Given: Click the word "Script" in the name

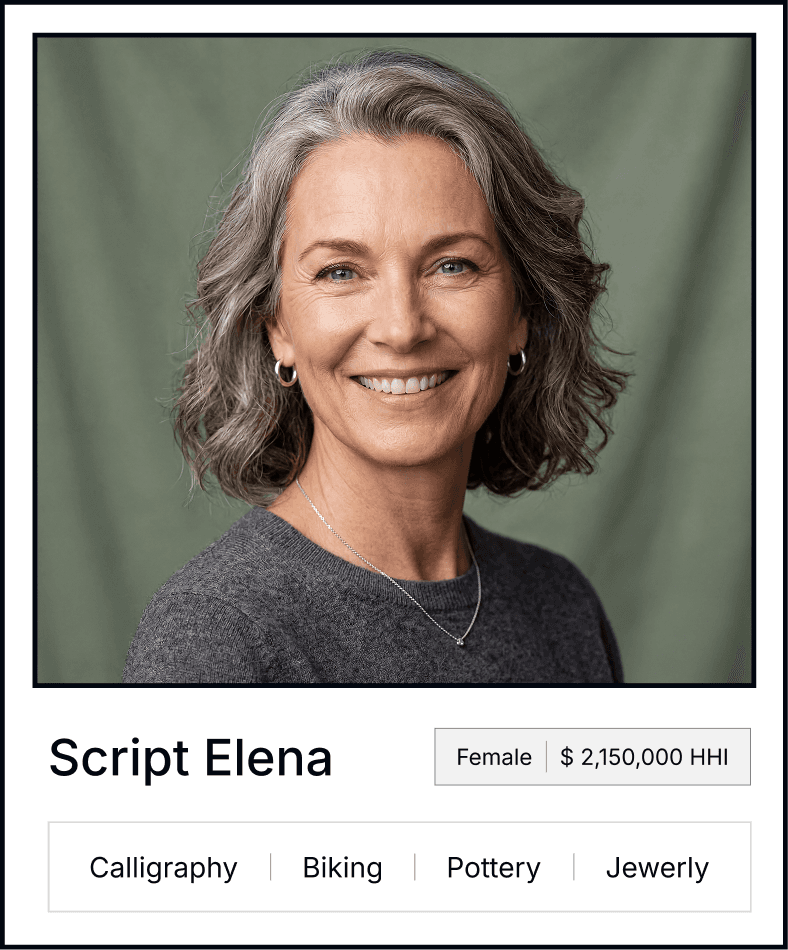Looking at the screenshot, I should (119, 759).
